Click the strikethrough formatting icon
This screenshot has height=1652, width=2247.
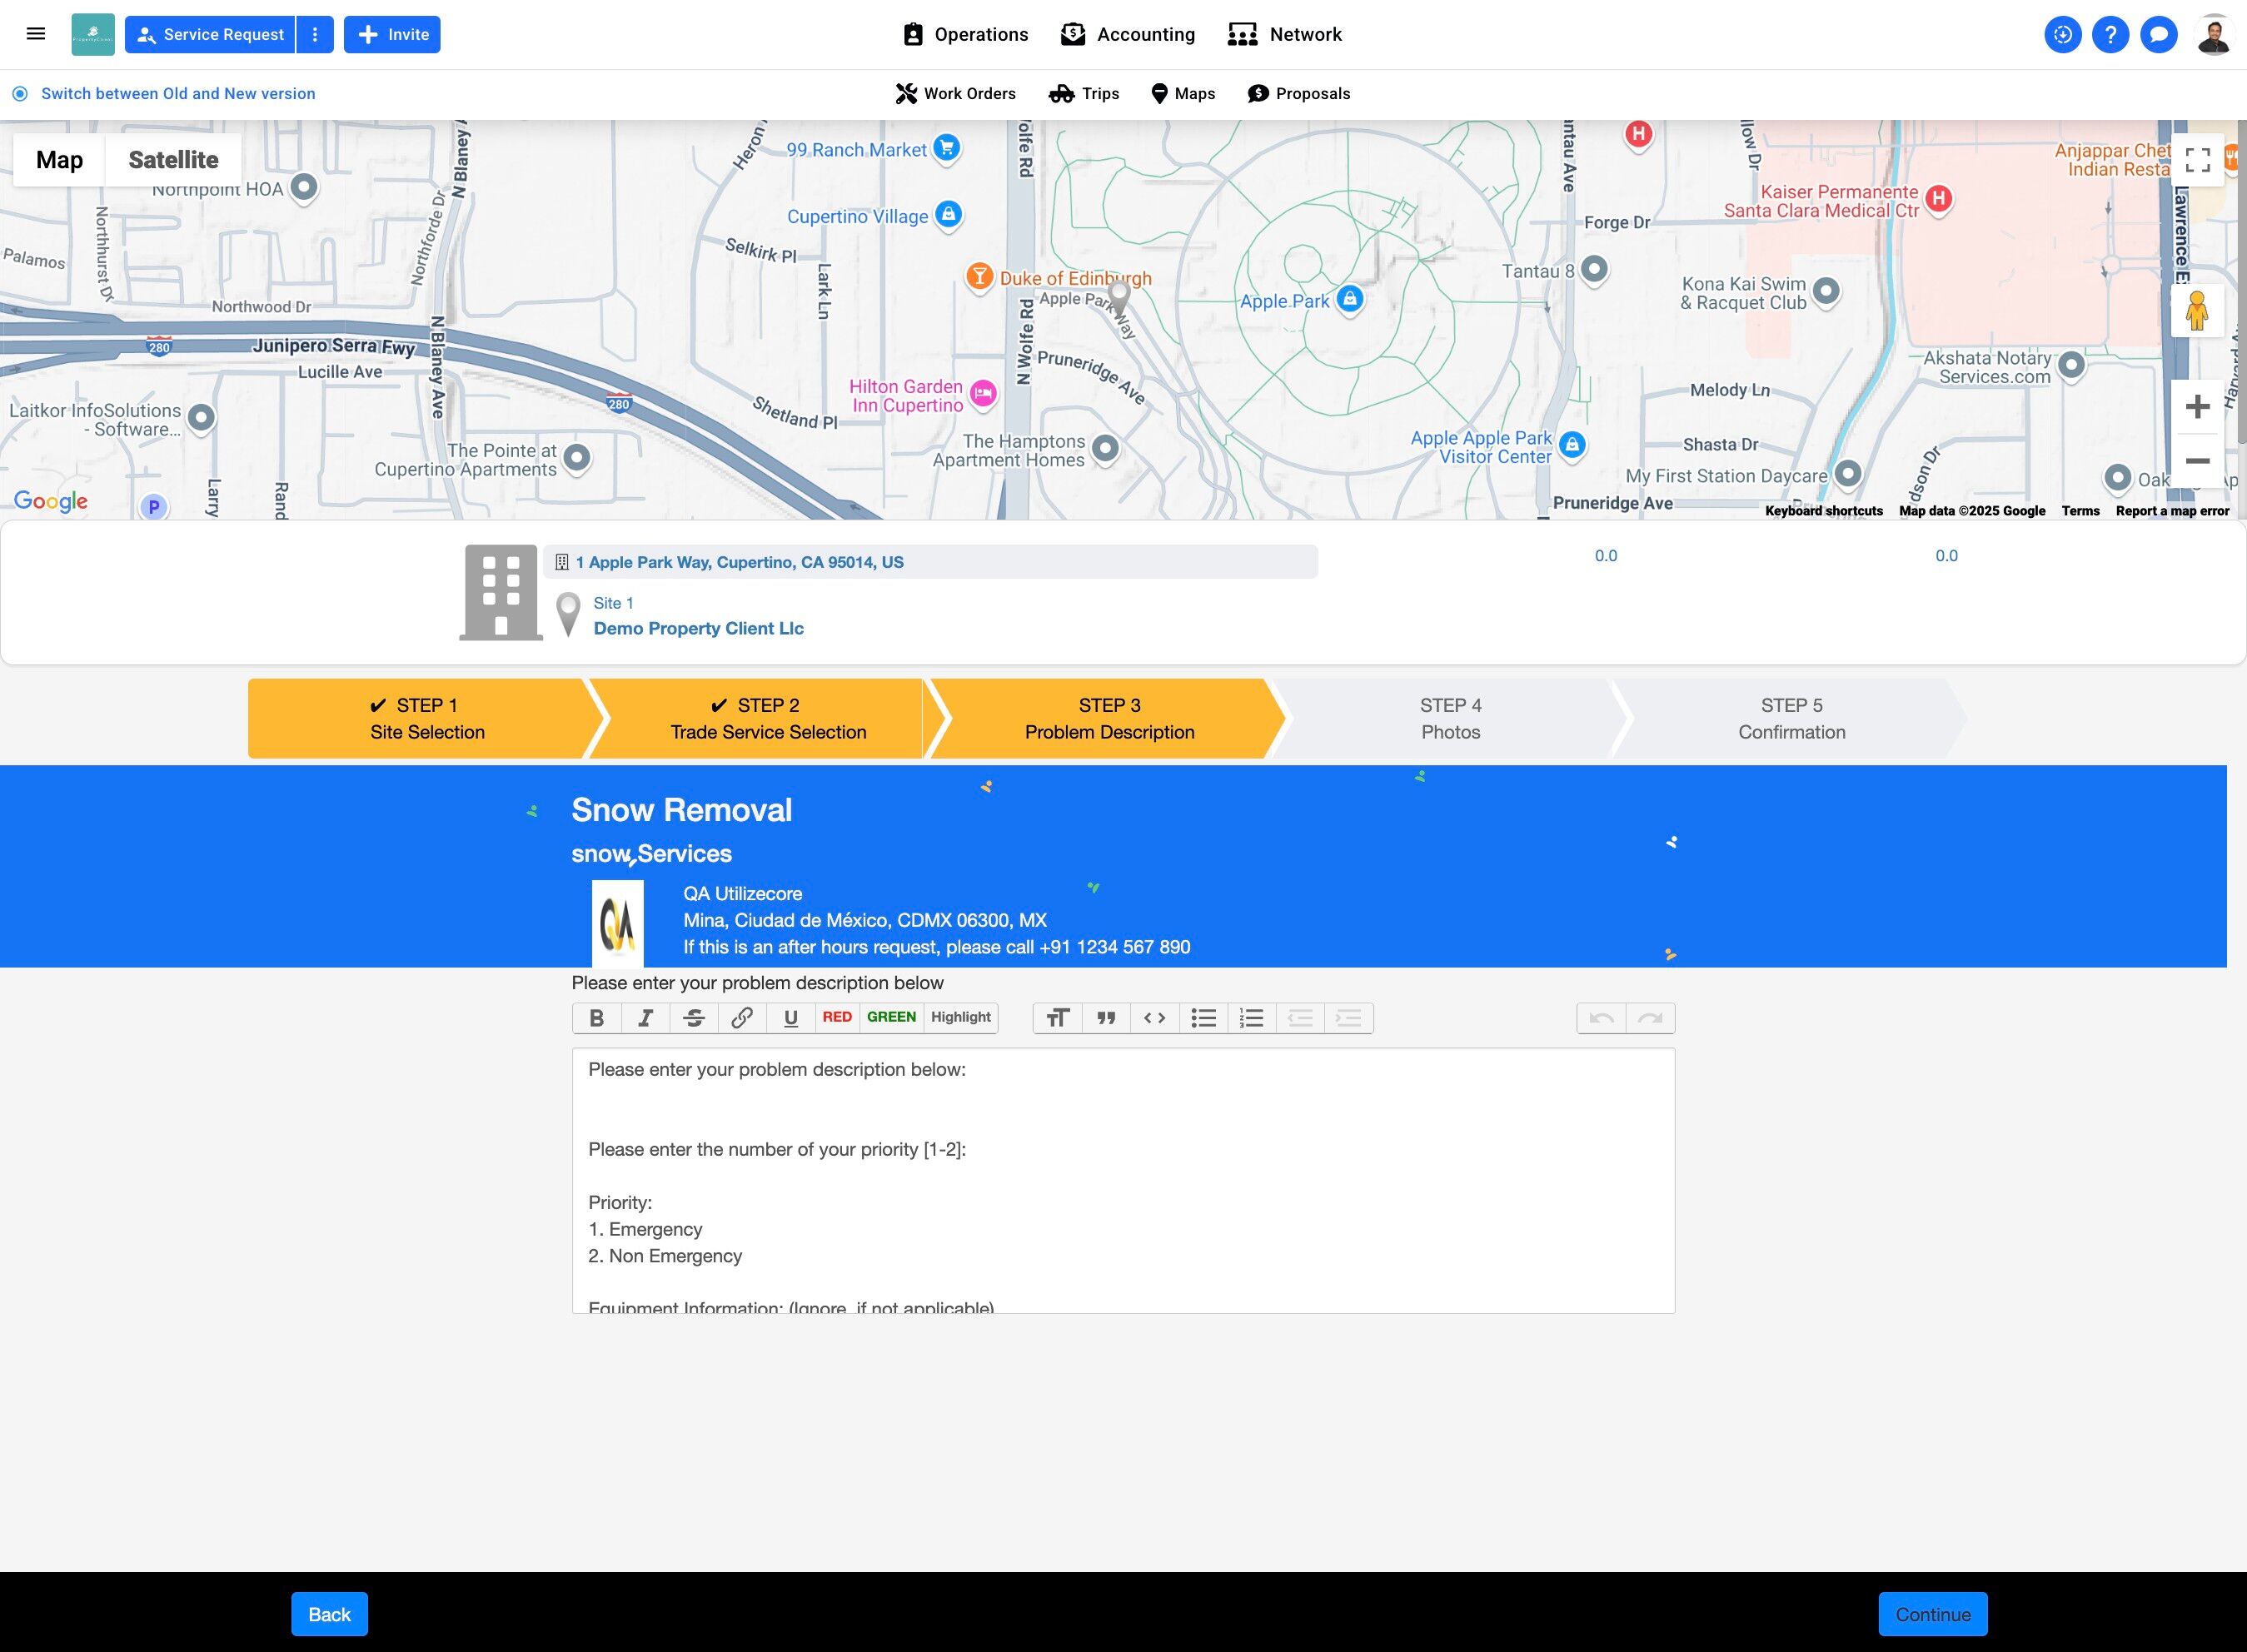click(x=694, y=1018)
